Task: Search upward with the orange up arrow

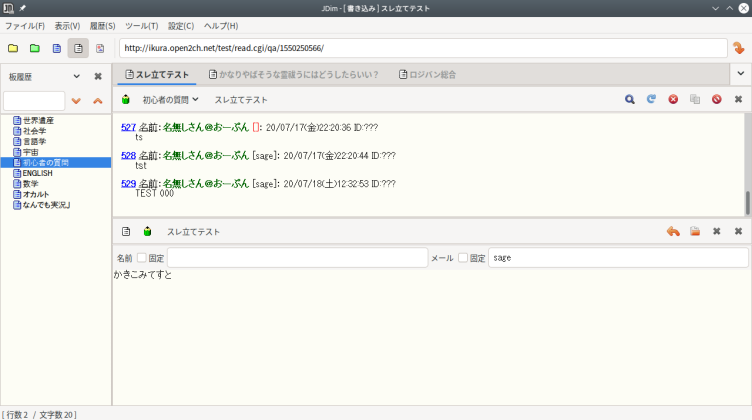Action: click(97, 101)
